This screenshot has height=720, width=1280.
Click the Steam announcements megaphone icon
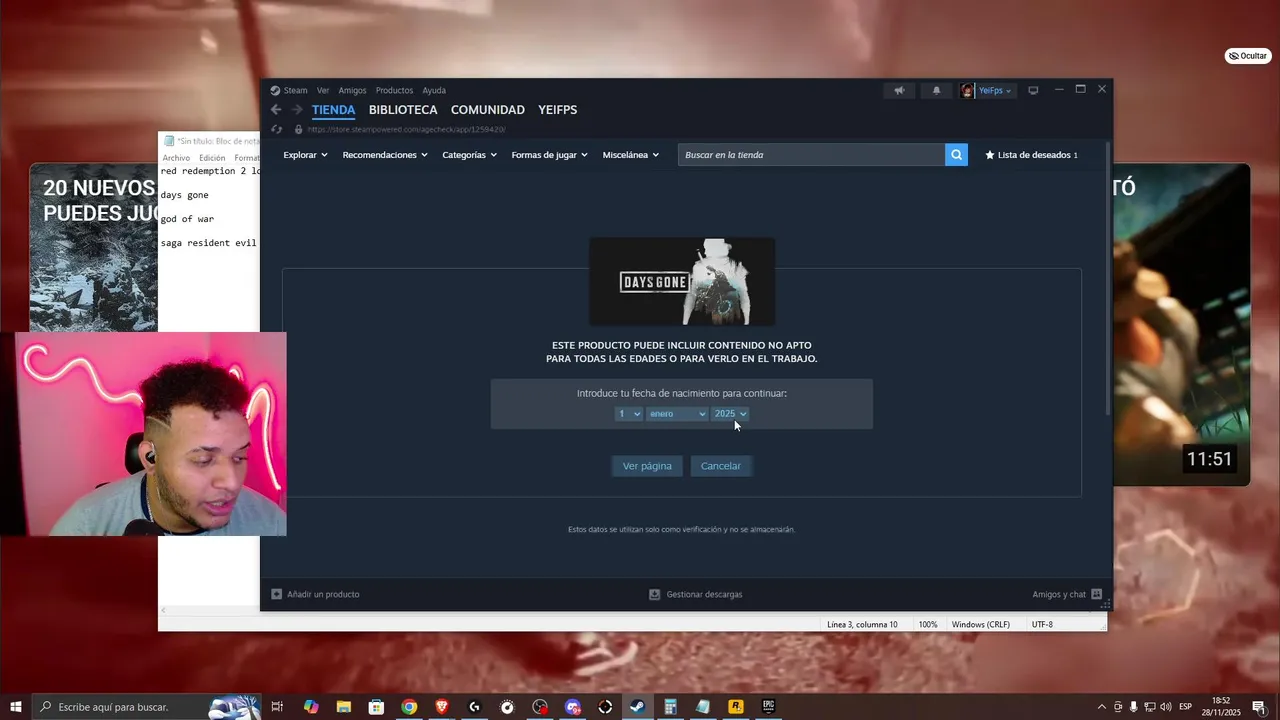[899, 90]
